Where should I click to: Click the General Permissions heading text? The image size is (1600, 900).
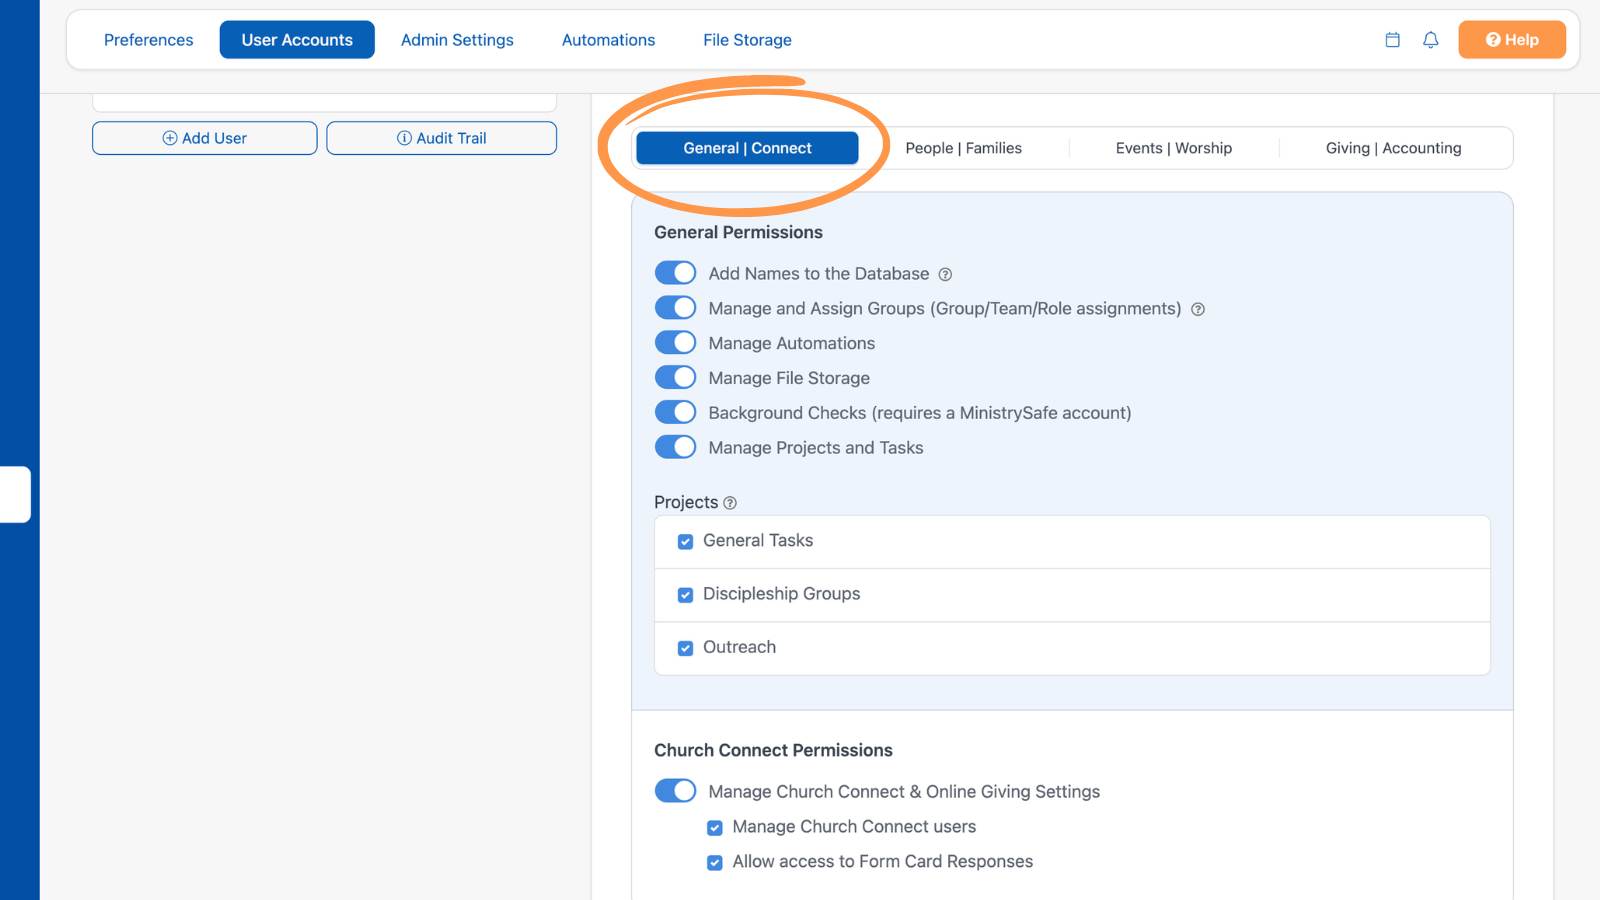pos(738,232)
